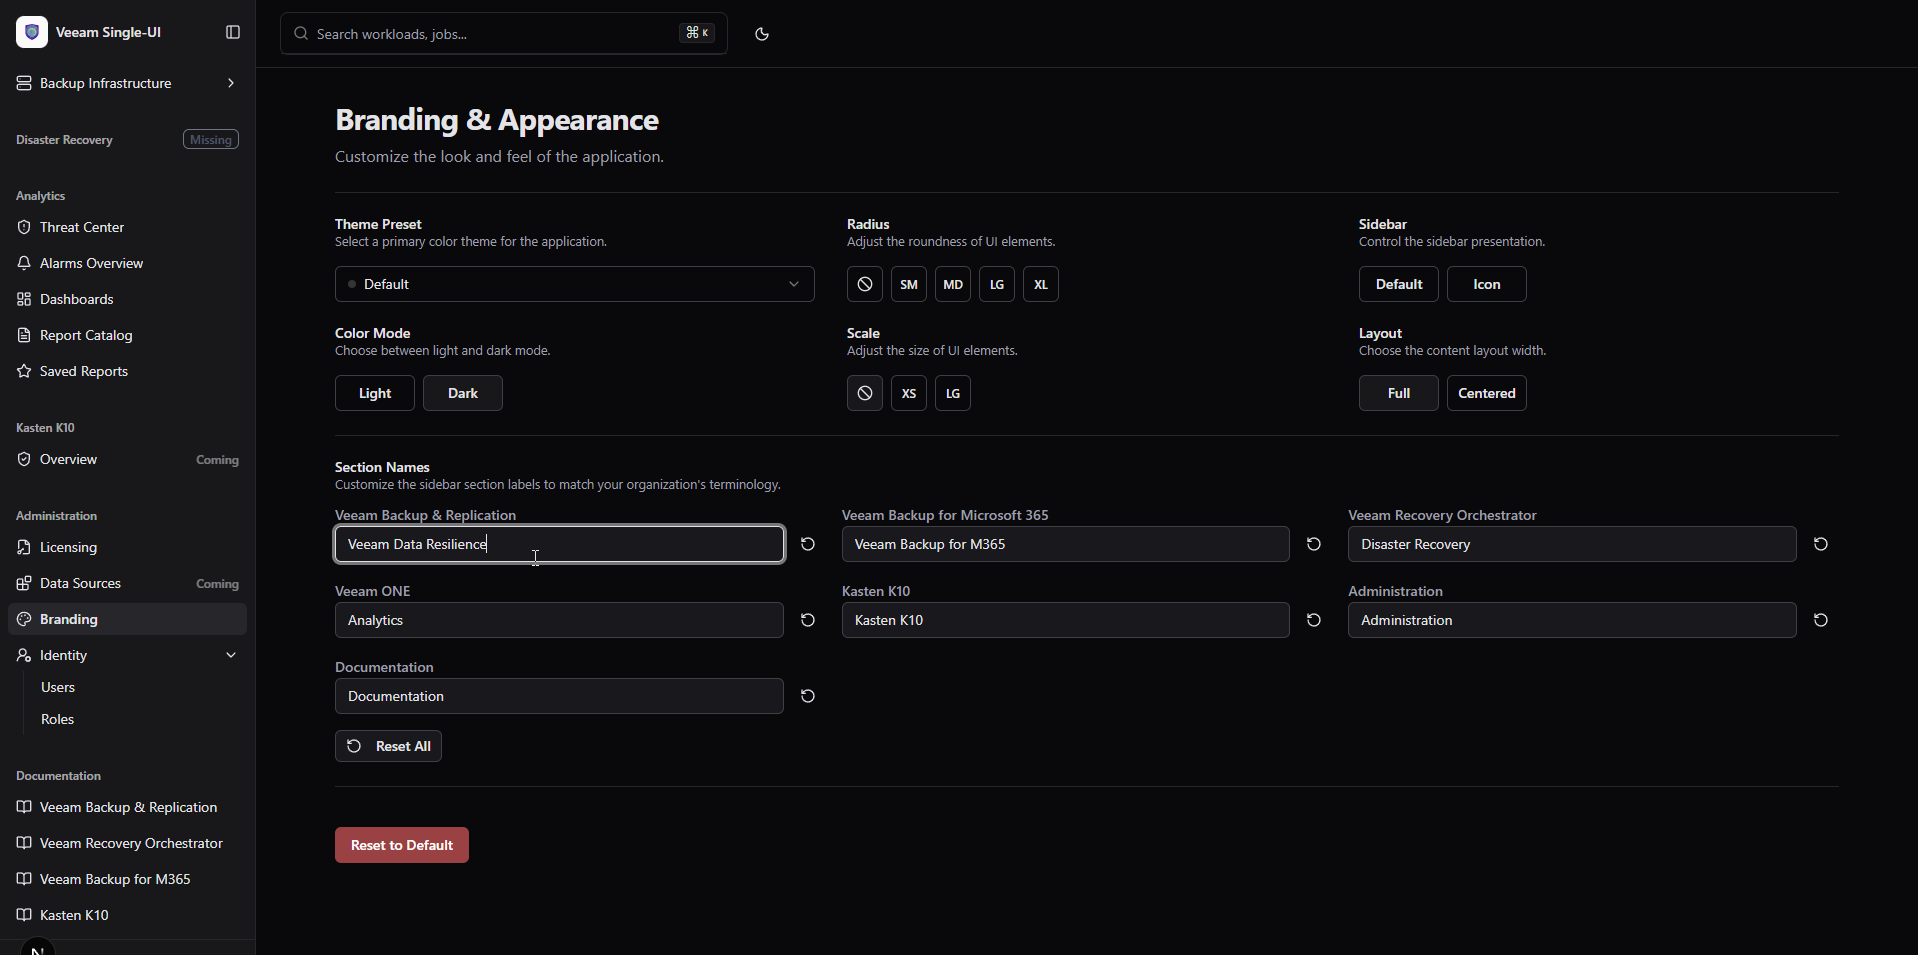Switch color mode to Light

375,393
